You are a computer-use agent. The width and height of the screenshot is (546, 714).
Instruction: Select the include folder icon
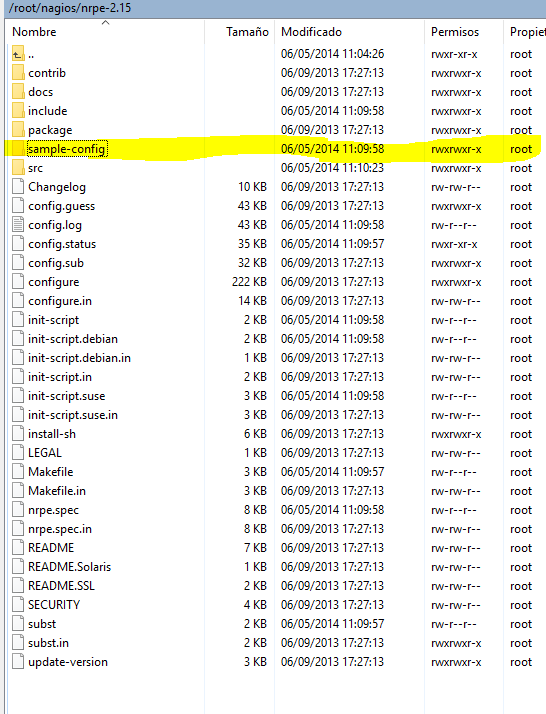click(x=18, y=111)
